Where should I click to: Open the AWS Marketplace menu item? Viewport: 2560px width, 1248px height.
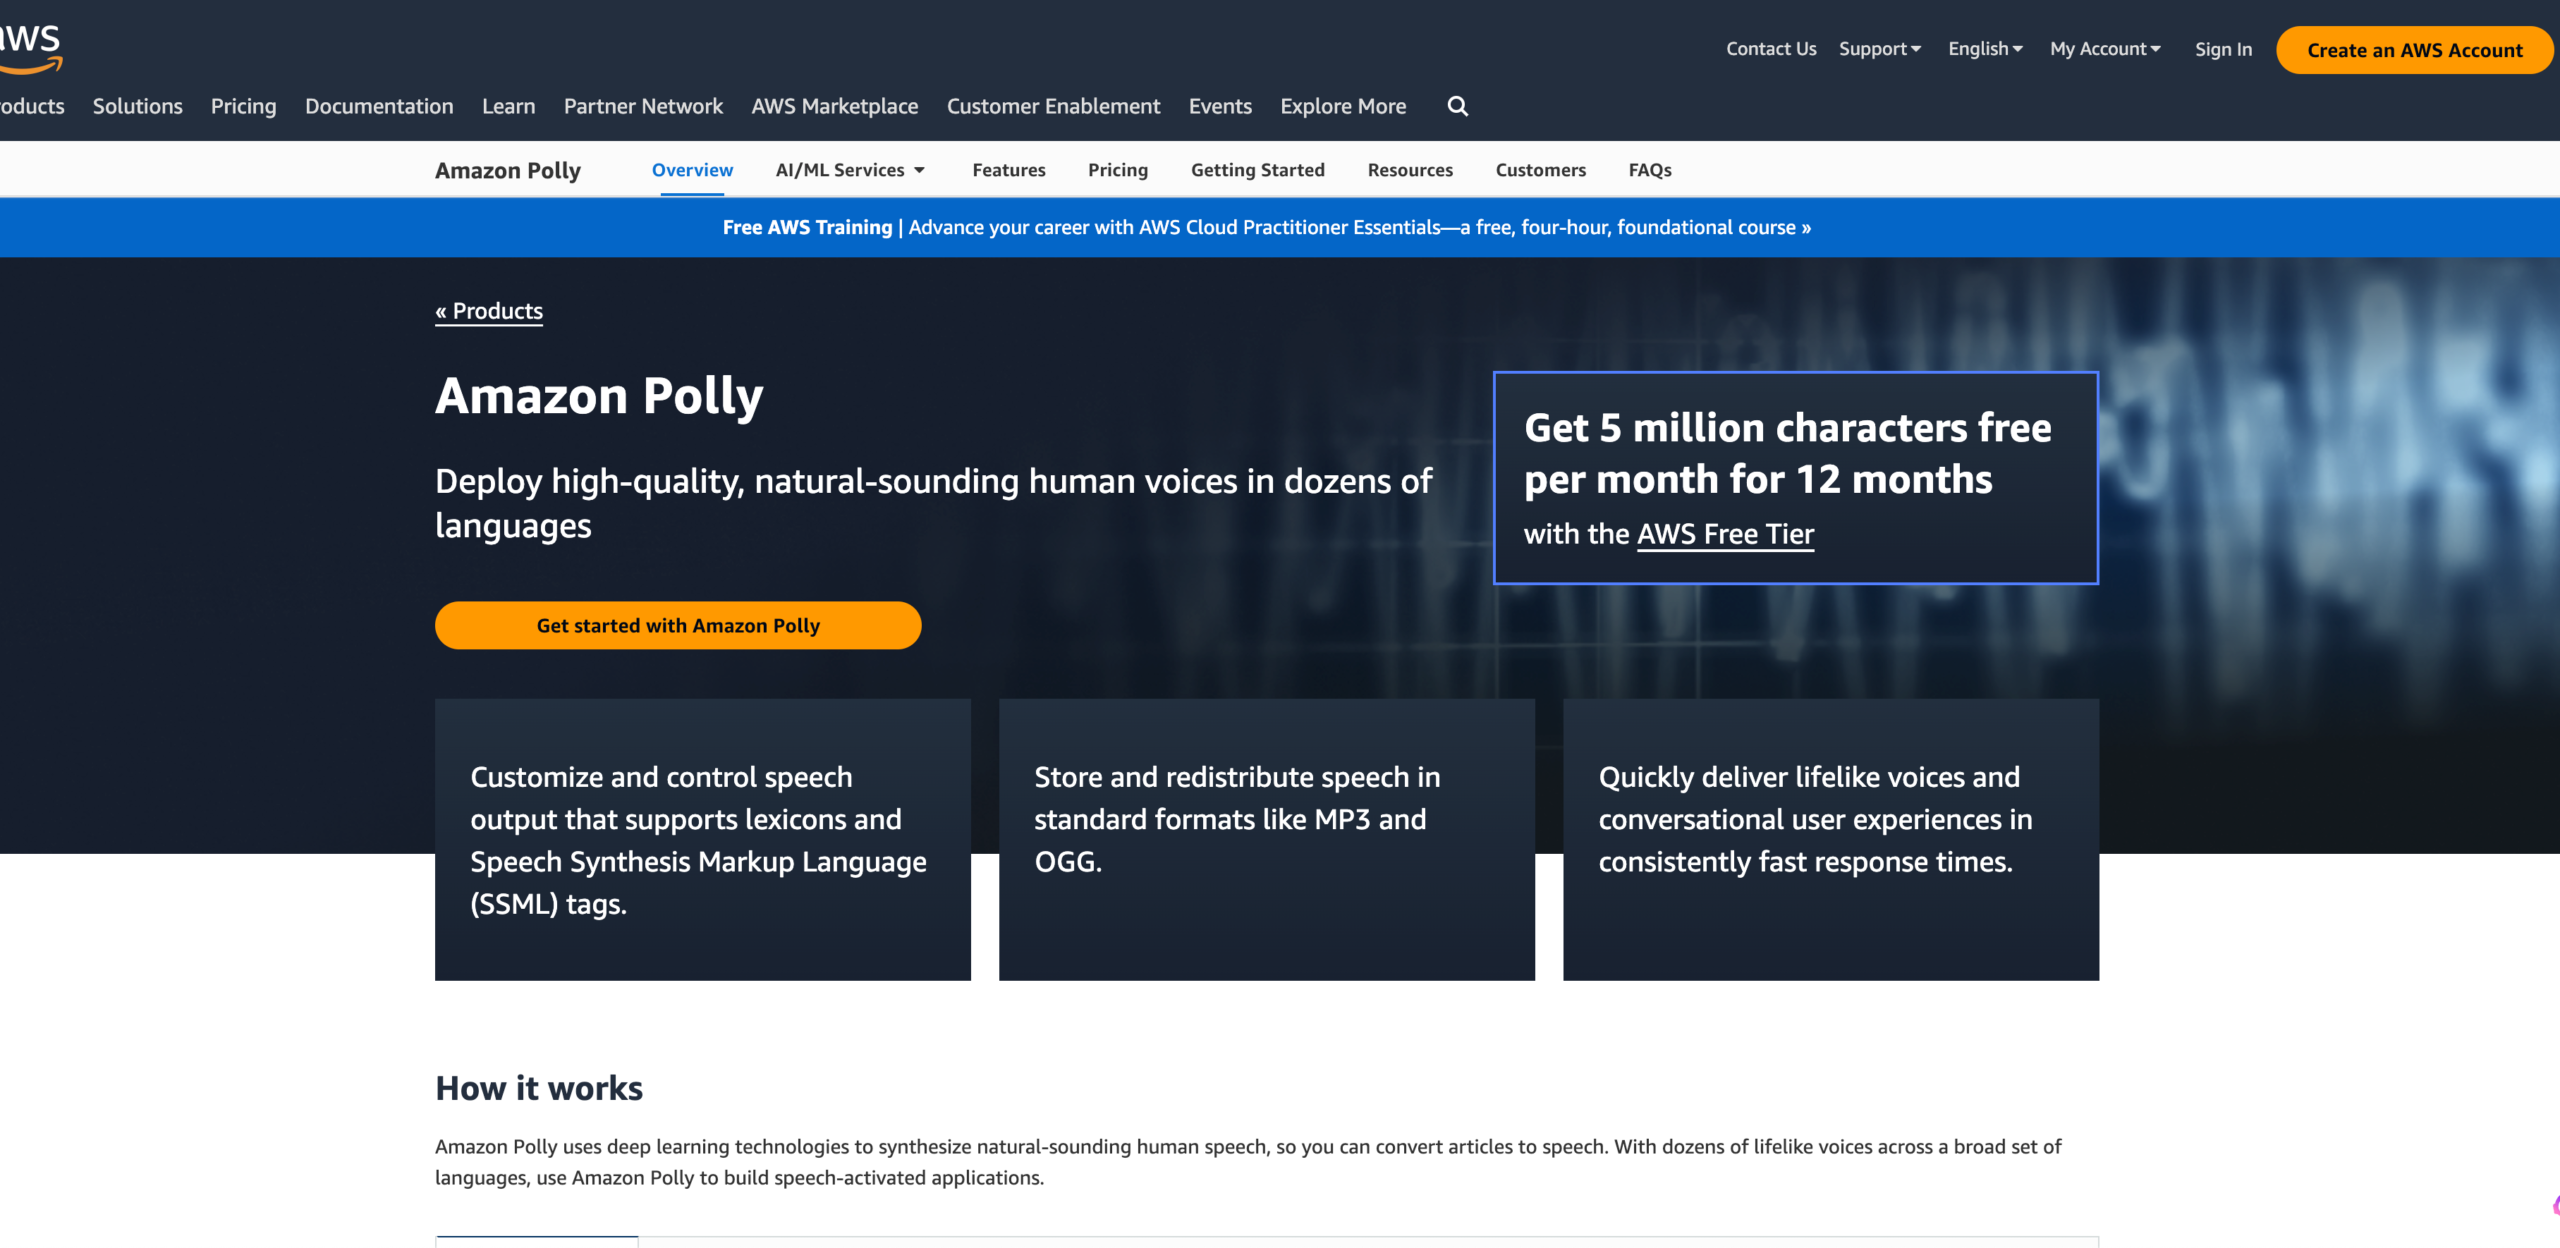point(834,106)
